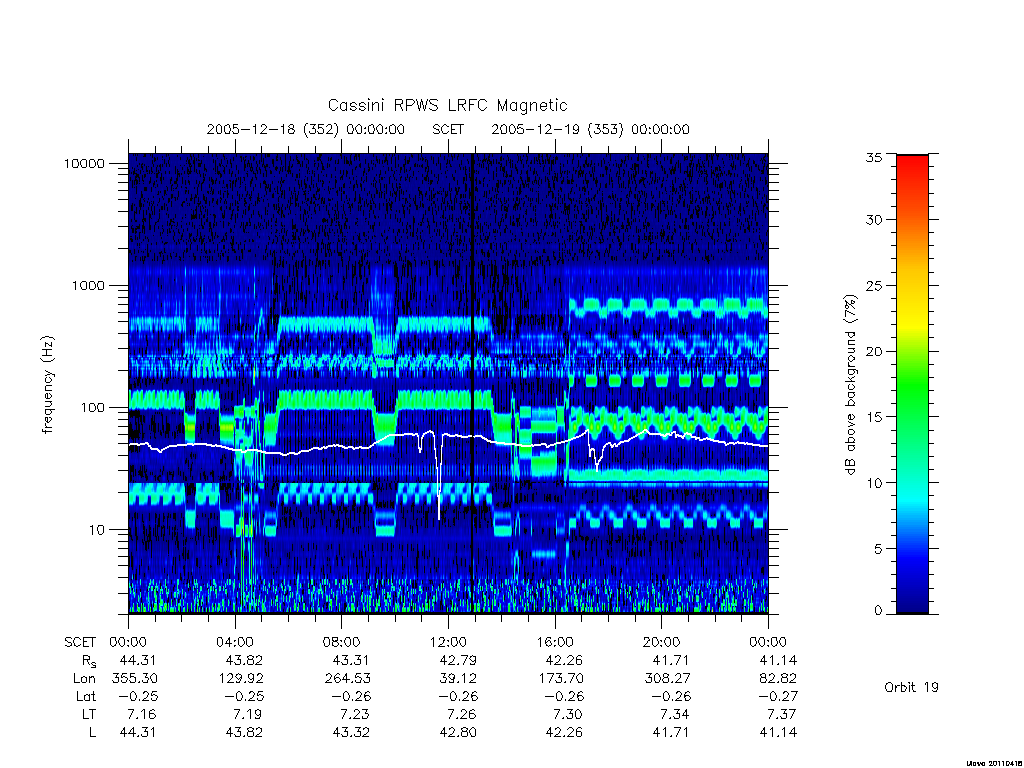This screenshot has width=1024, height=768.
Task: Click the local time value '7.16'
Action: 142,715
